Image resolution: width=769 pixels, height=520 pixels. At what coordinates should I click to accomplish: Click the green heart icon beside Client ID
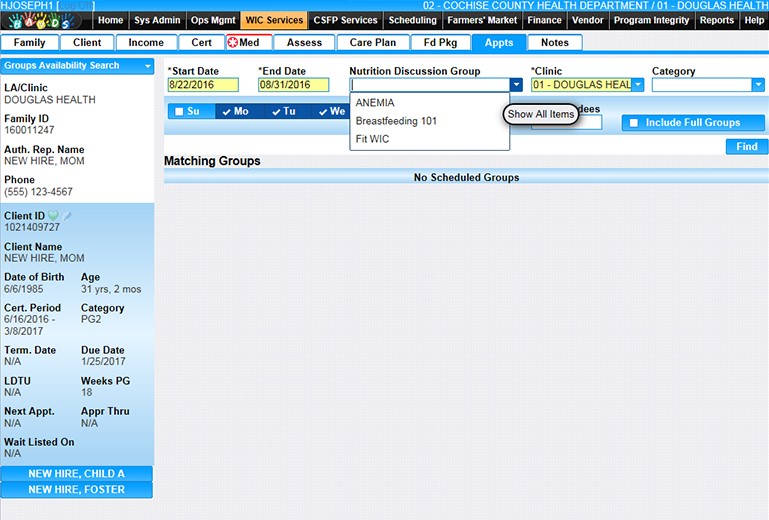coord(53,216)
